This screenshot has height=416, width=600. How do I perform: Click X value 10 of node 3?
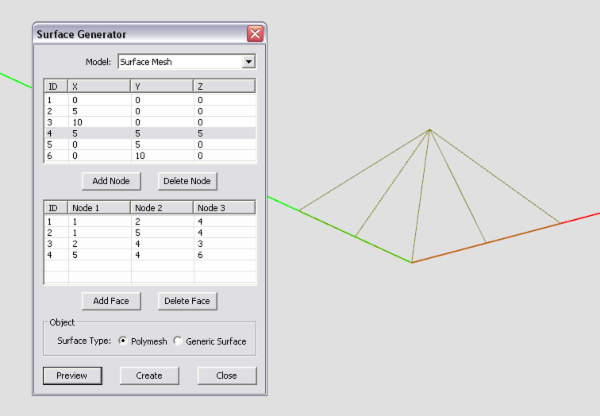tap(78, 122)
